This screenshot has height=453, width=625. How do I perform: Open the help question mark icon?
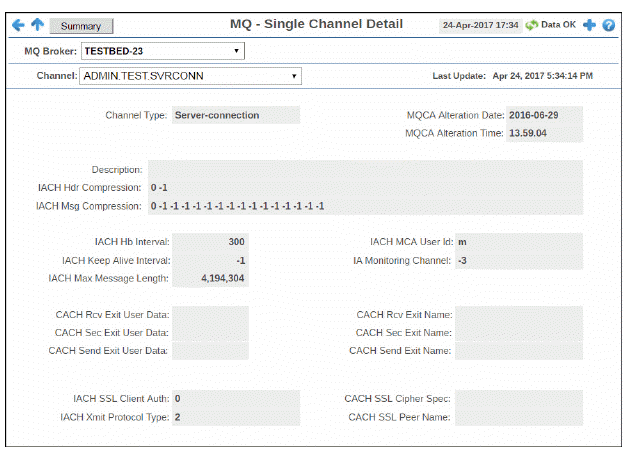609,25
